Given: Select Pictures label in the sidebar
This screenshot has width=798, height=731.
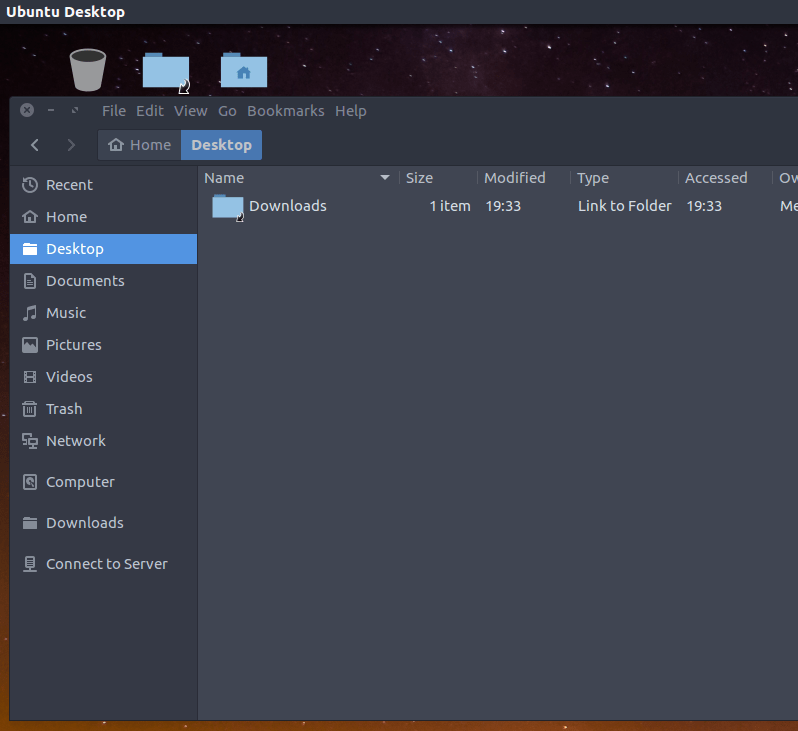Looking at the screenshot, I should pyautogui.click(x=74, y=345).
